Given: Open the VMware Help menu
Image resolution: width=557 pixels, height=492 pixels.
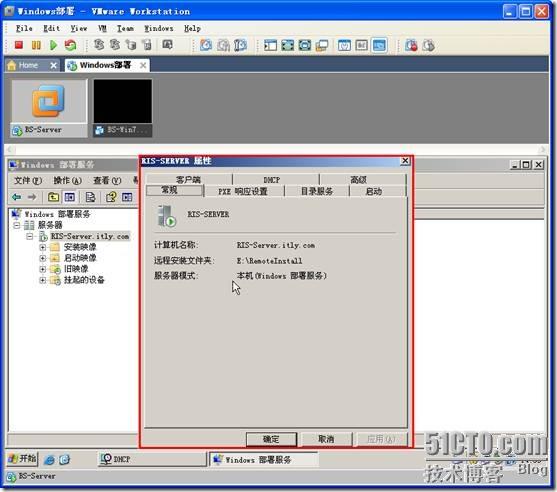Looking at the screenshot, I should tap(192, 28).
